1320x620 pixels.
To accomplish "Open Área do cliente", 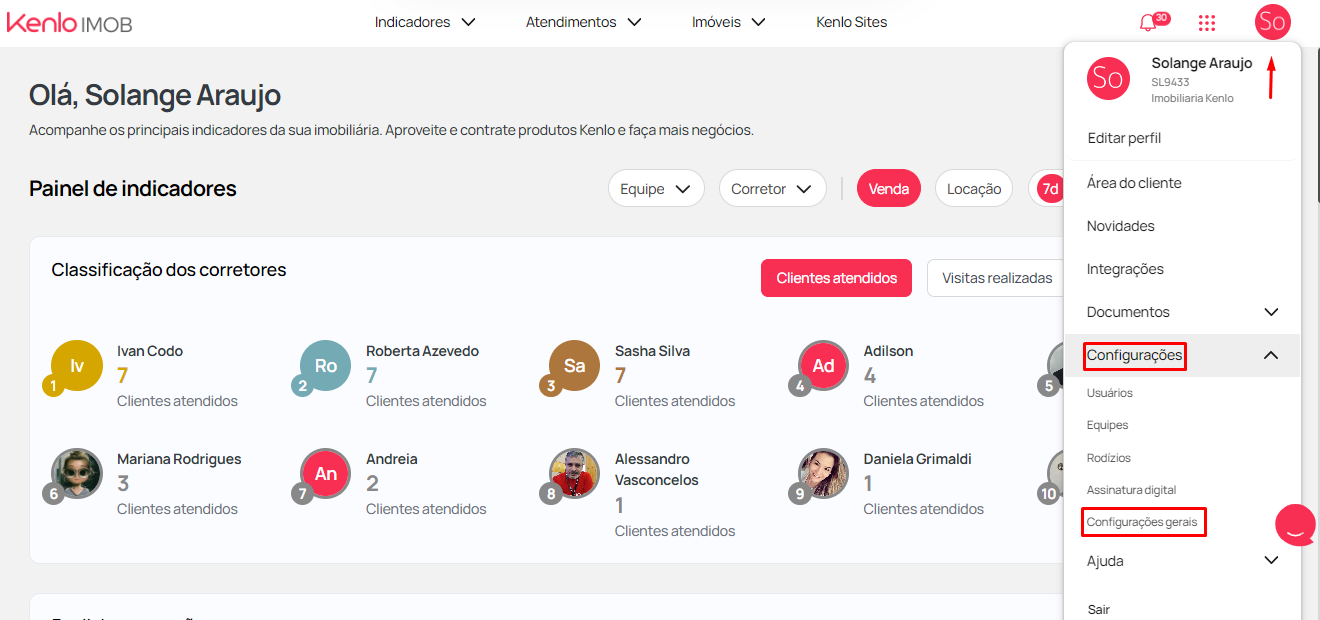I will pyautogui.click(x=1134, y=183).
